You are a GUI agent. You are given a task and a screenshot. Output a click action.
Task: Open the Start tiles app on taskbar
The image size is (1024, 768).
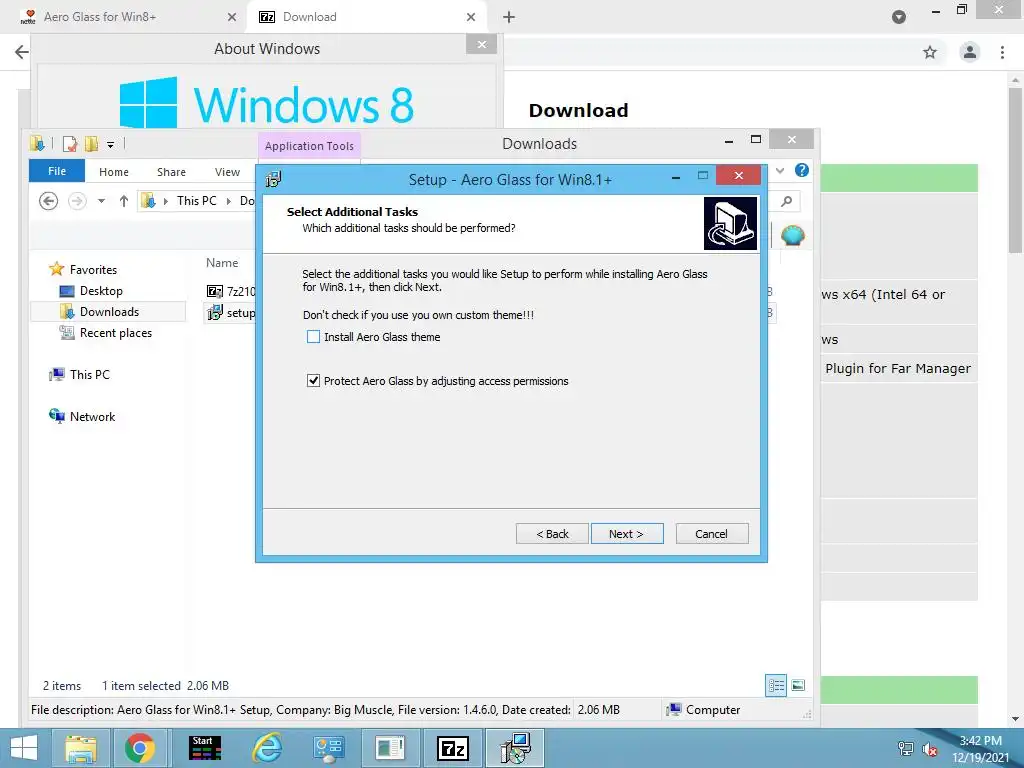click(x=204, y=748)
